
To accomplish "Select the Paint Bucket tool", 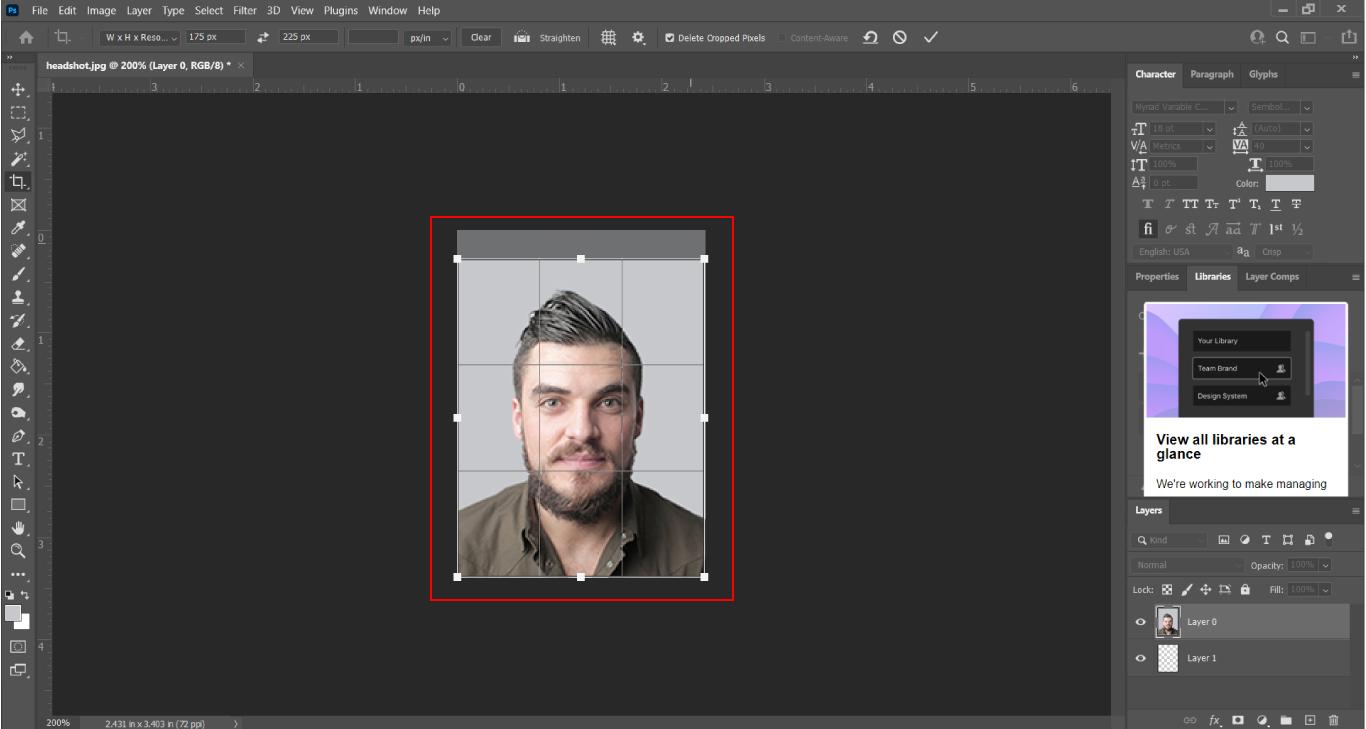I will point(18,366).
